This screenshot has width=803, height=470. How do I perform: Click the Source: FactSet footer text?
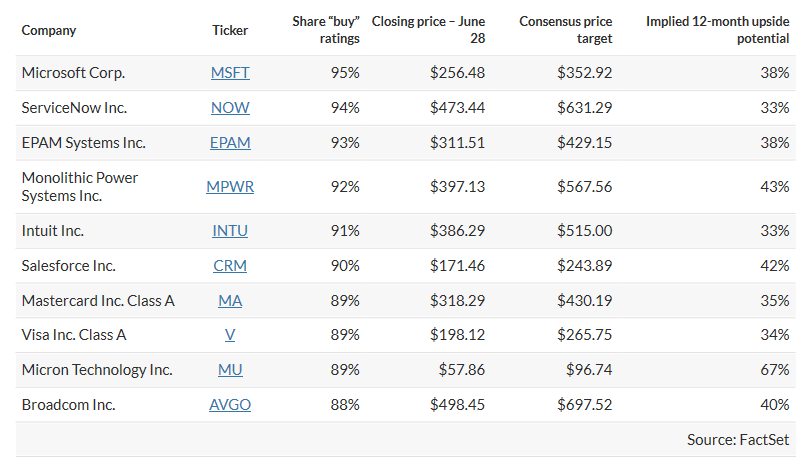coord(738,440)
